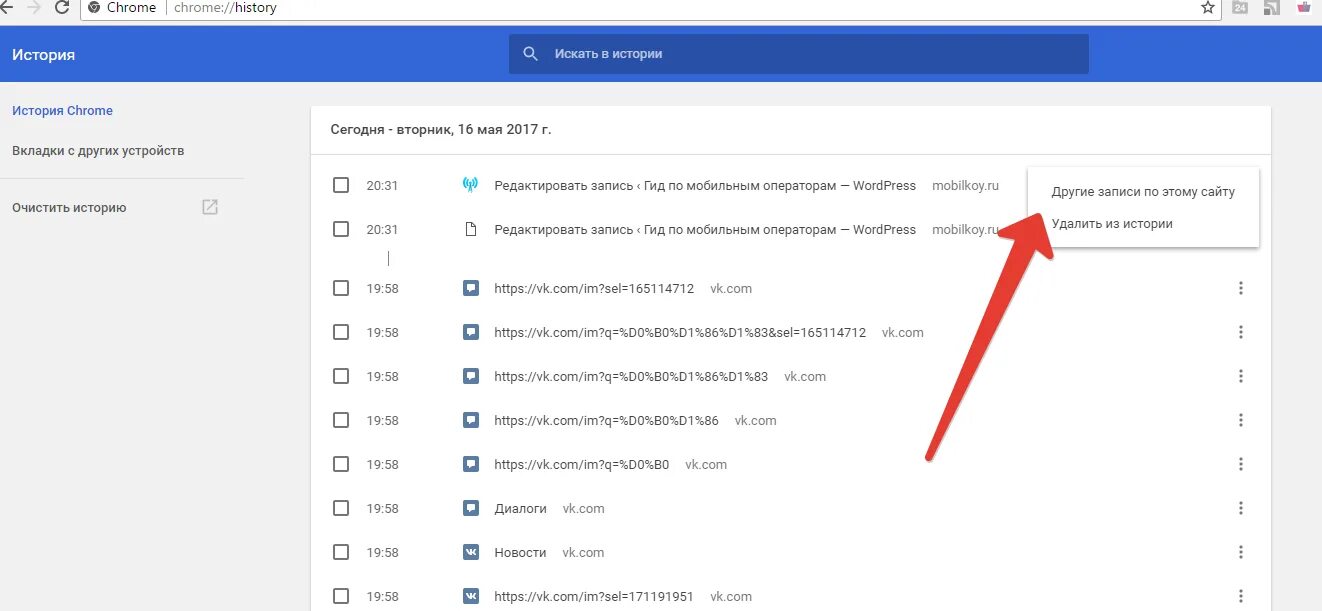This screenshot has width=1322, height=611.
Task: Check the box for the URL ending %83&sel=165114712
Action: coord(341,332)
